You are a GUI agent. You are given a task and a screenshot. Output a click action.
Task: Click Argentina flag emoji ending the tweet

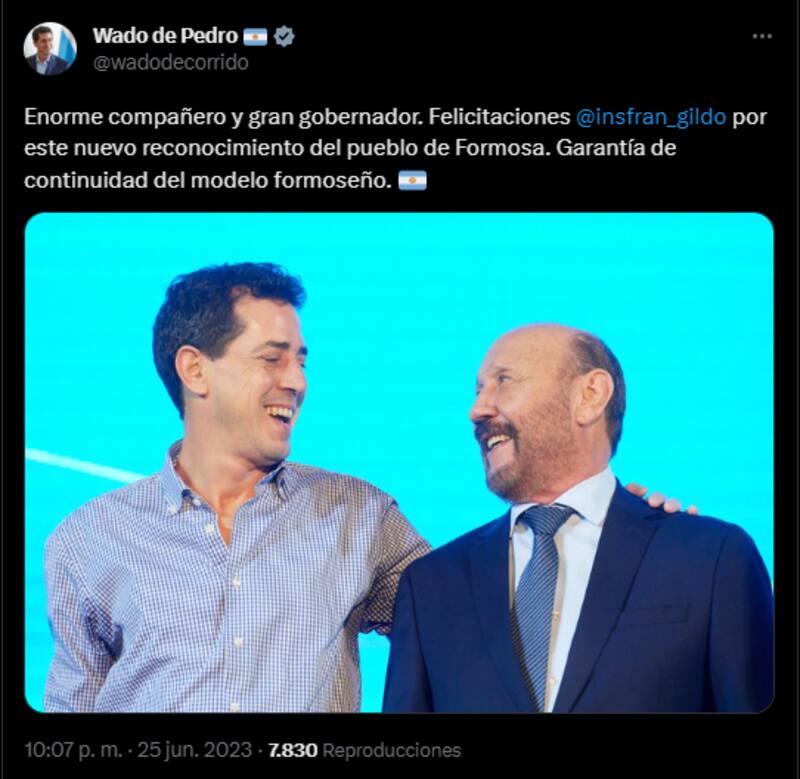[x=412, y=180]
